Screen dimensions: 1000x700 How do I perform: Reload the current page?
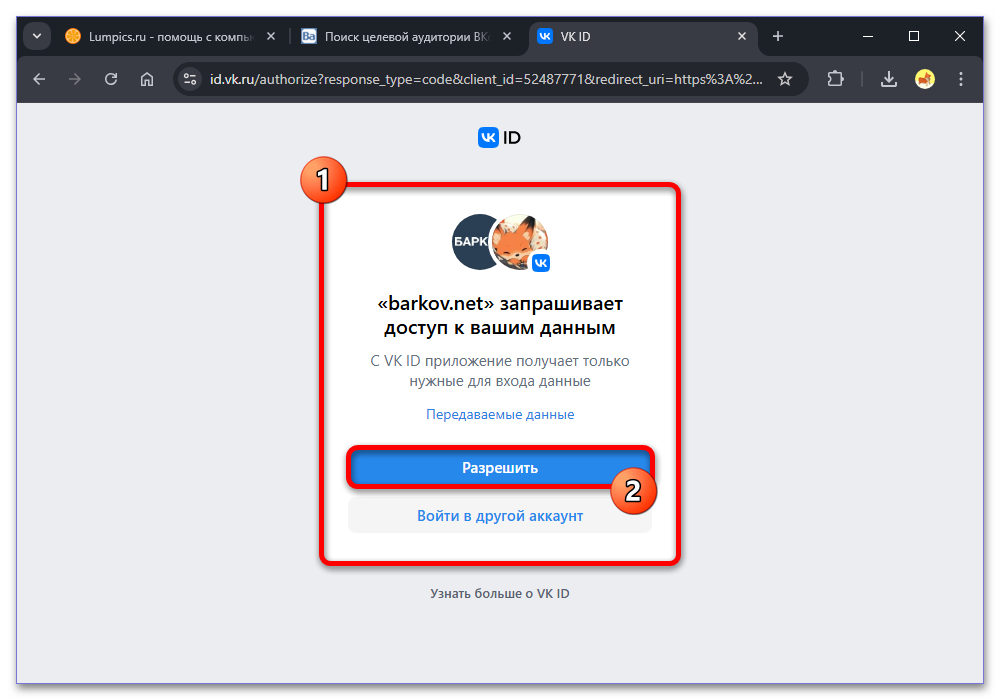click(111, 79)
